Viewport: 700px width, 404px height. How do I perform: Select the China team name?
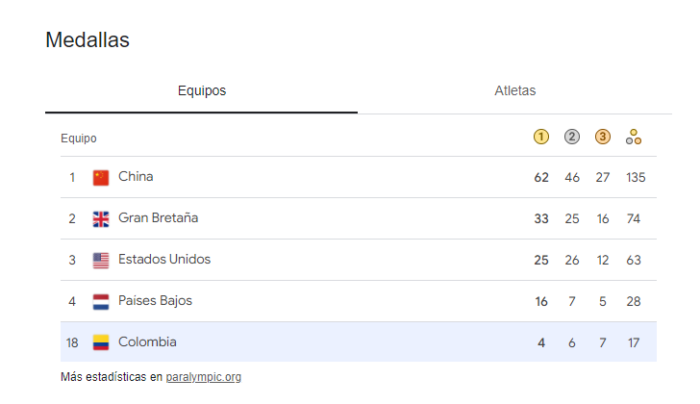pos(136,177)
